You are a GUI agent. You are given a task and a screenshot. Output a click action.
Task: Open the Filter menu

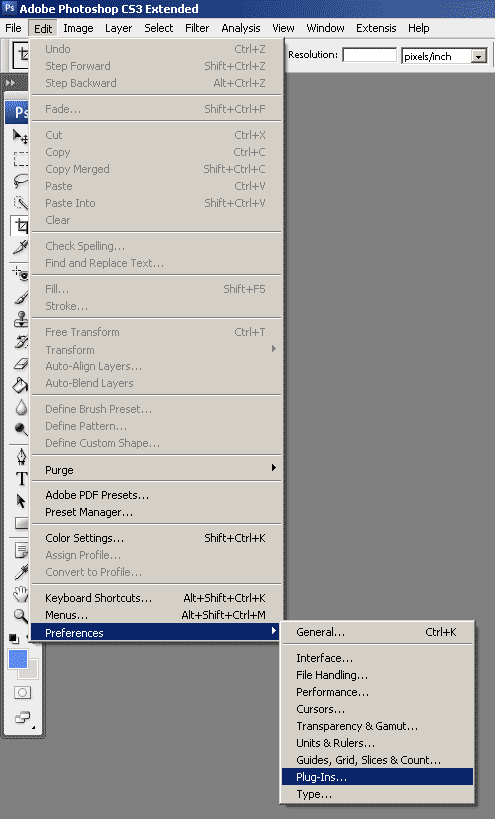point(197,28)
